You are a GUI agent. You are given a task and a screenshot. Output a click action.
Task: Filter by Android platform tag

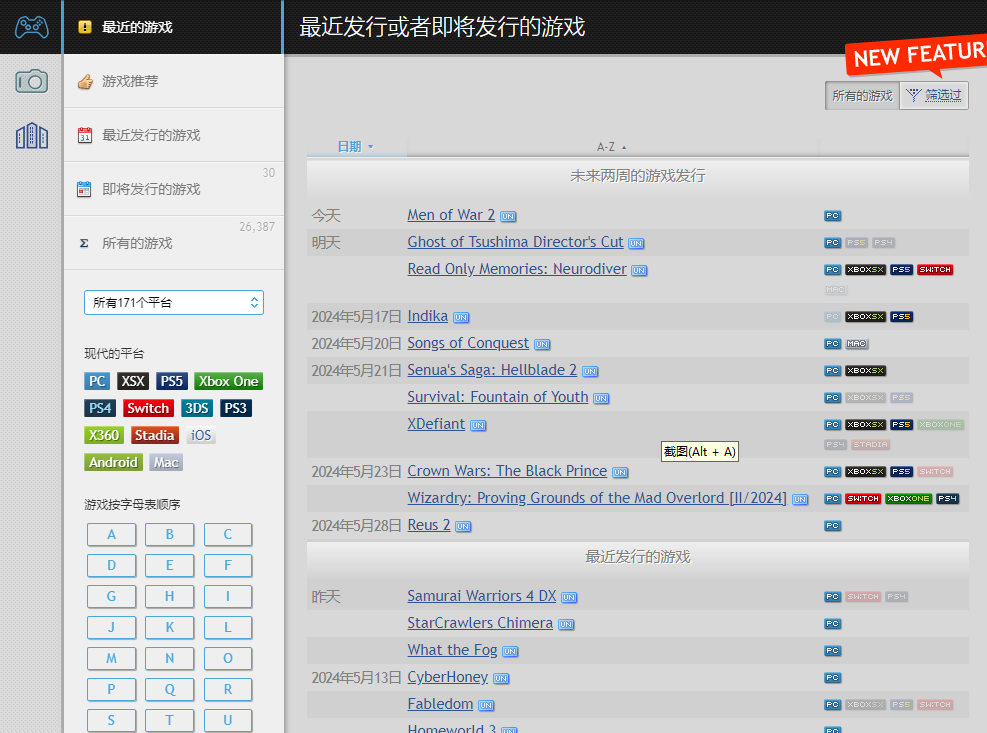point(113,462)
